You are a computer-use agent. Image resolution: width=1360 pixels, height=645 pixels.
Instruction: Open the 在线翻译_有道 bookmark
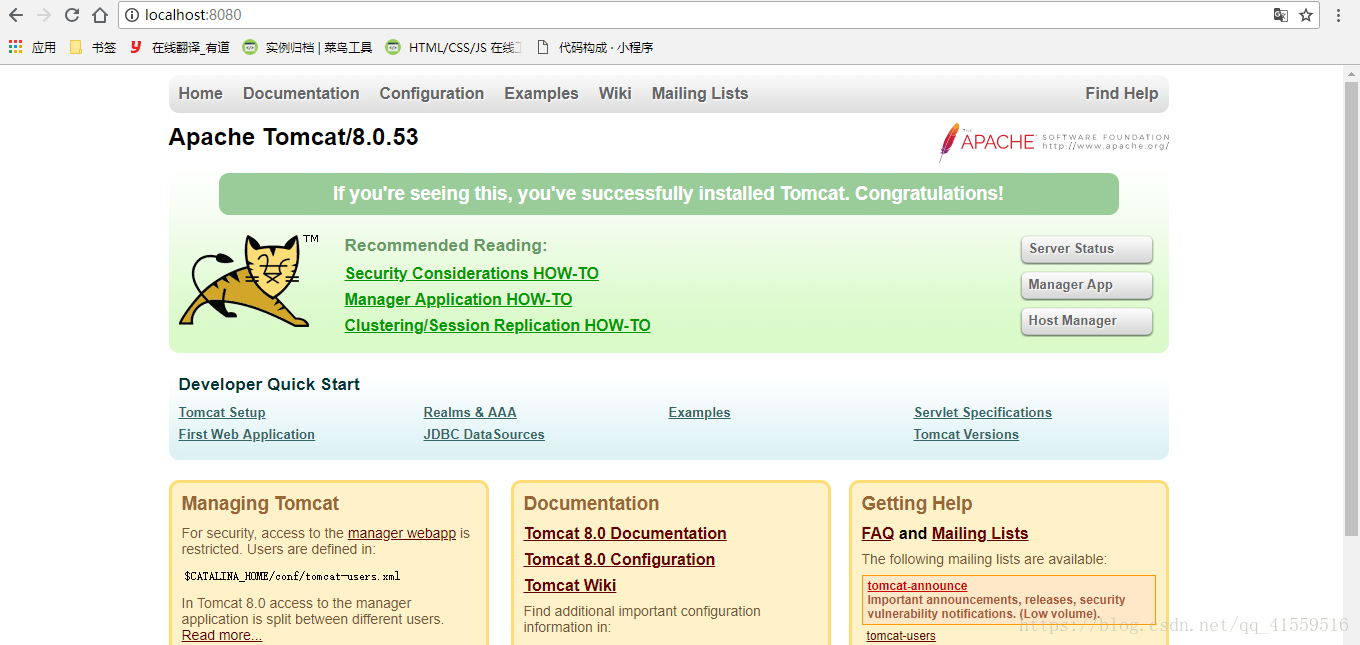coord(180,47)
